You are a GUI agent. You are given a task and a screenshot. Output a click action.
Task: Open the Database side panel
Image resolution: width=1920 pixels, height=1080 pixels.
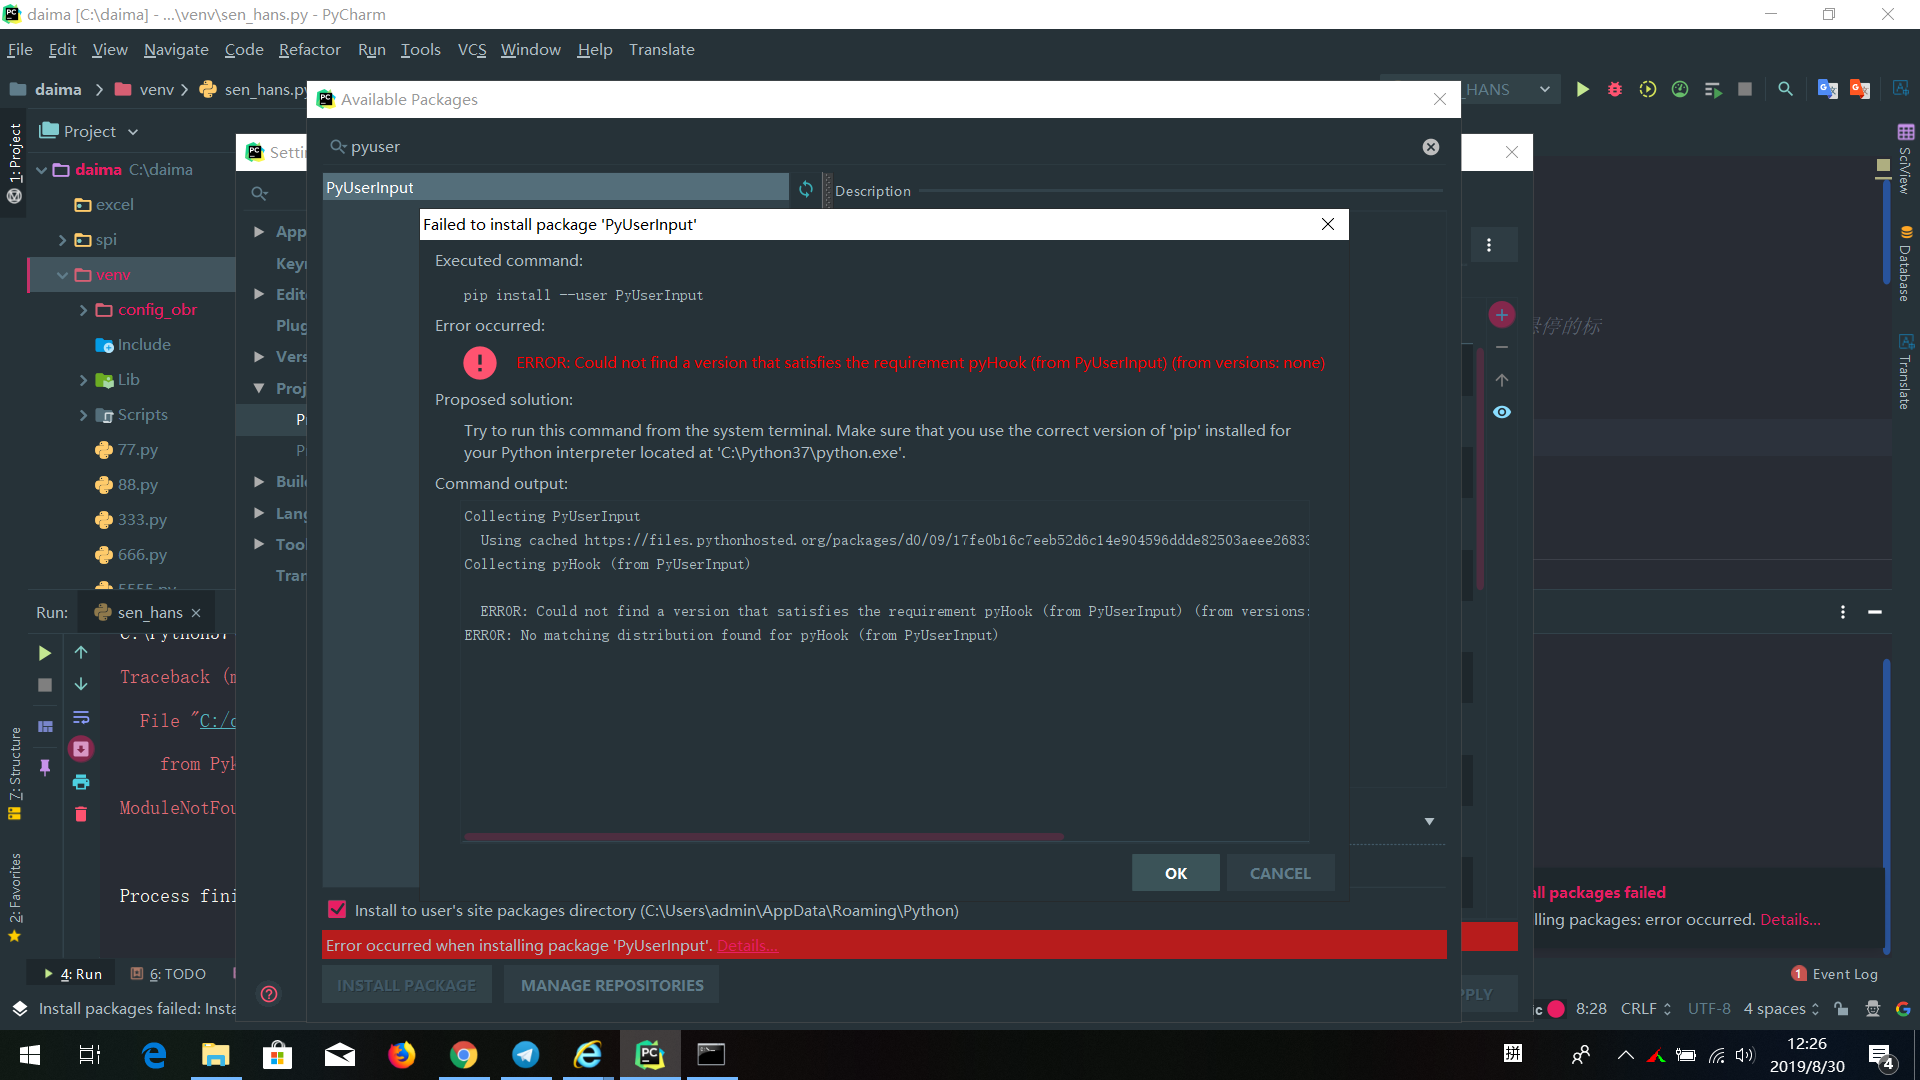tap(1905, 263)
